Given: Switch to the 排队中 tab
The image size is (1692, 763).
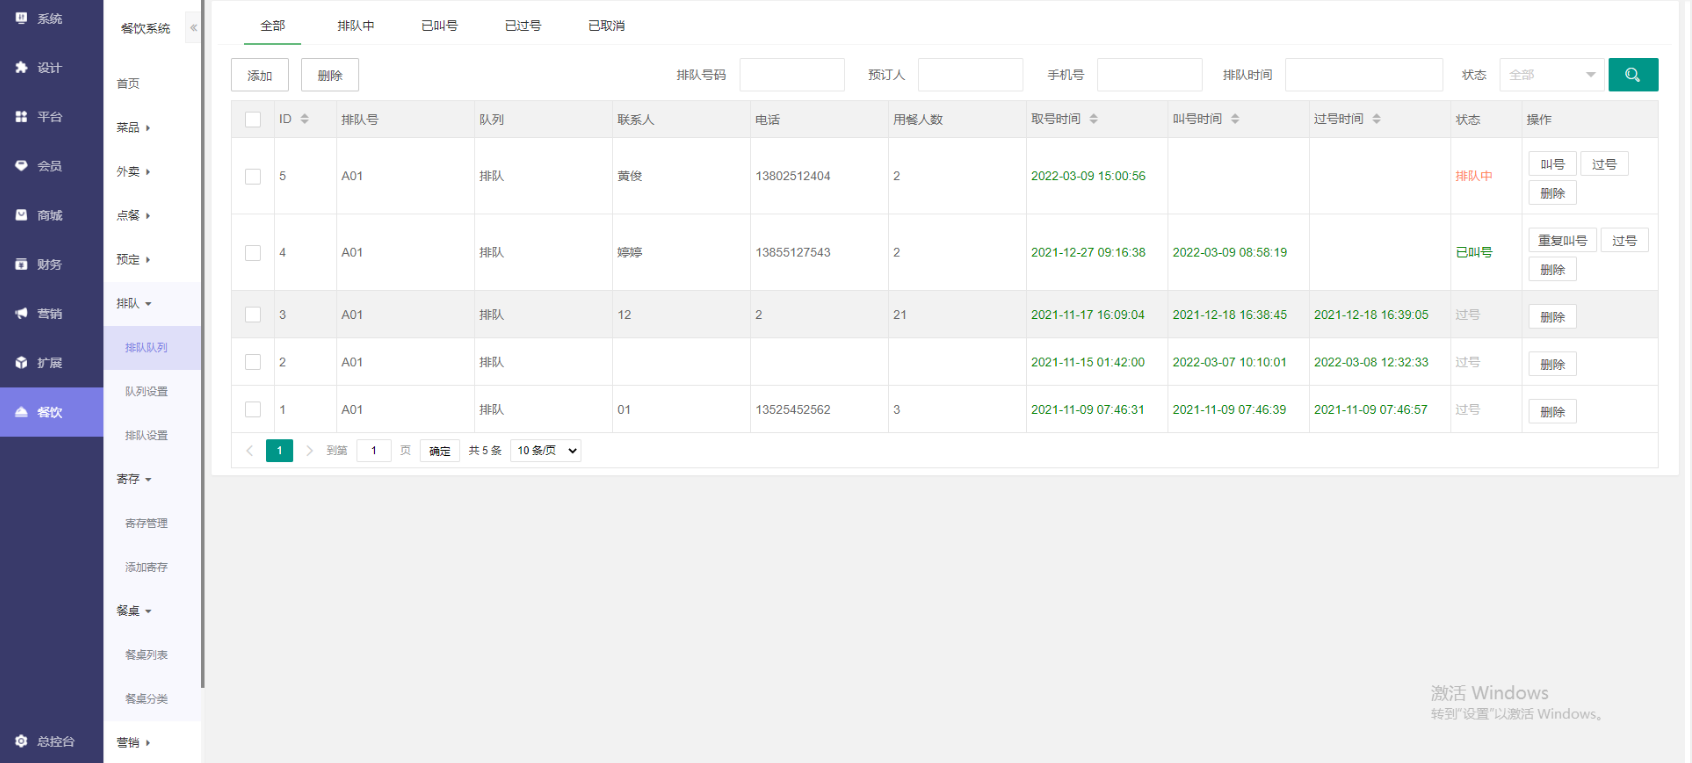Looking at the screenshot, I should coord(355,26).
